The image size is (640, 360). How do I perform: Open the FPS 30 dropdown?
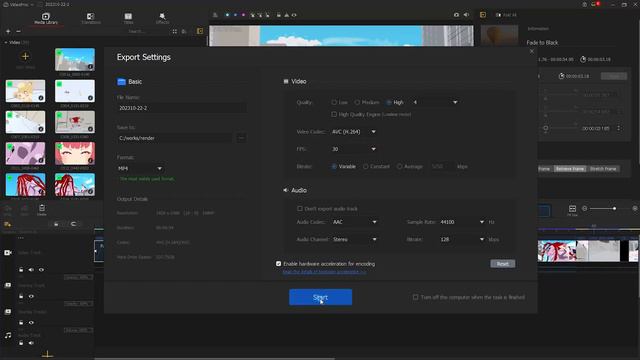click(353, 149)
